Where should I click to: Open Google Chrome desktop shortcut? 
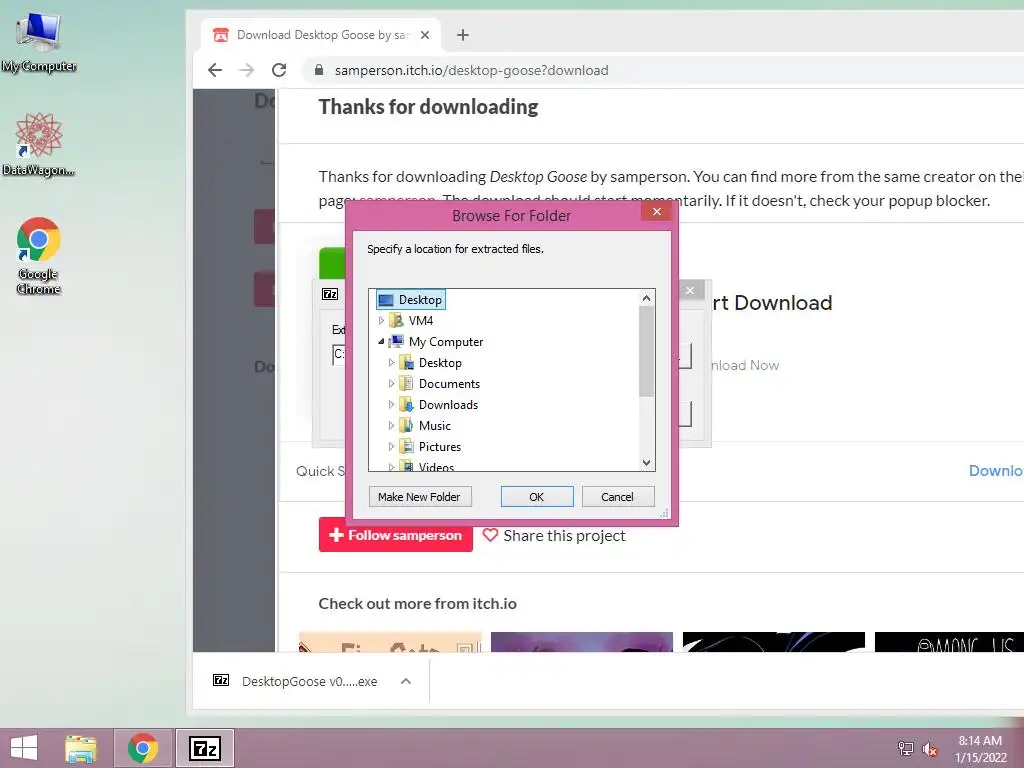point(39,256)
